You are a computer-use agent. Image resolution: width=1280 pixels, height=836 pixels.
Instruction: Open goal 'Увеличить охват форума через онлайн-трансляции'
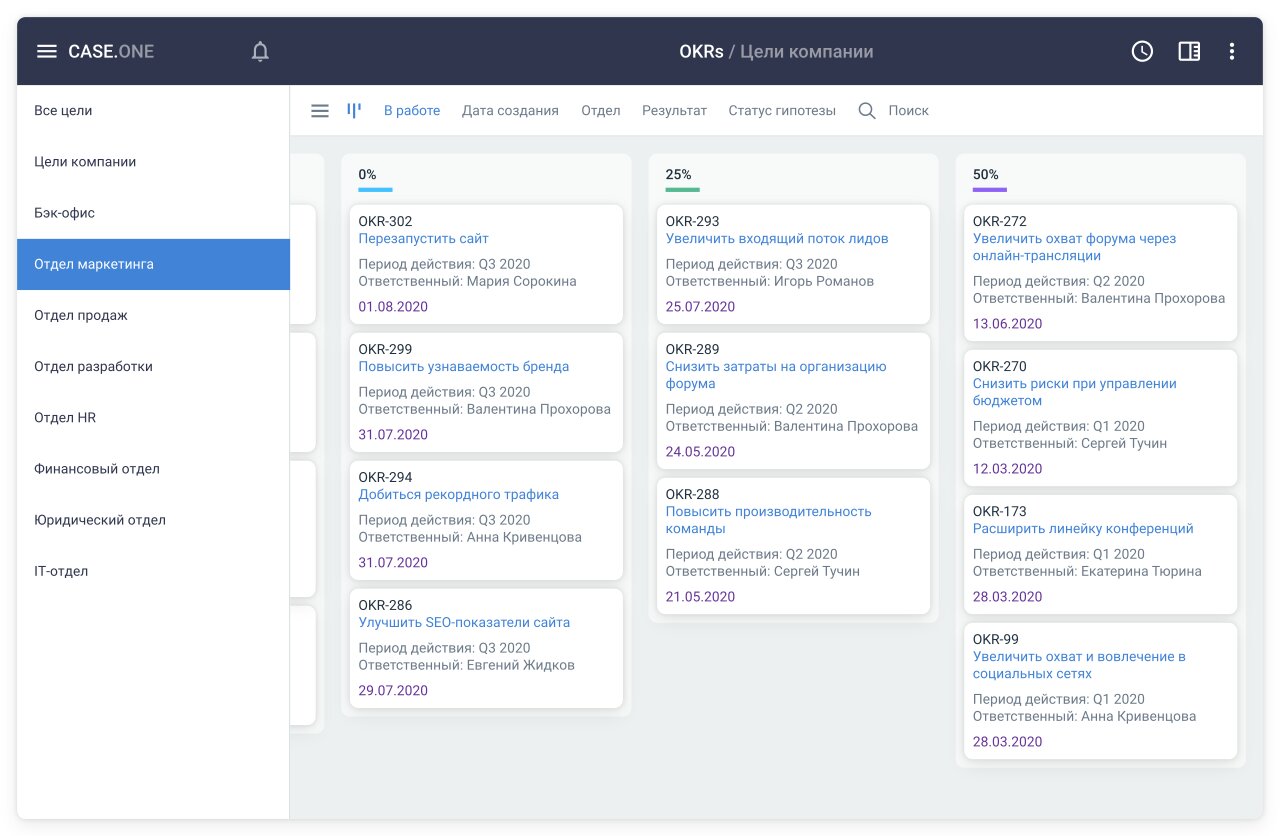click(x=1074, y=247)
